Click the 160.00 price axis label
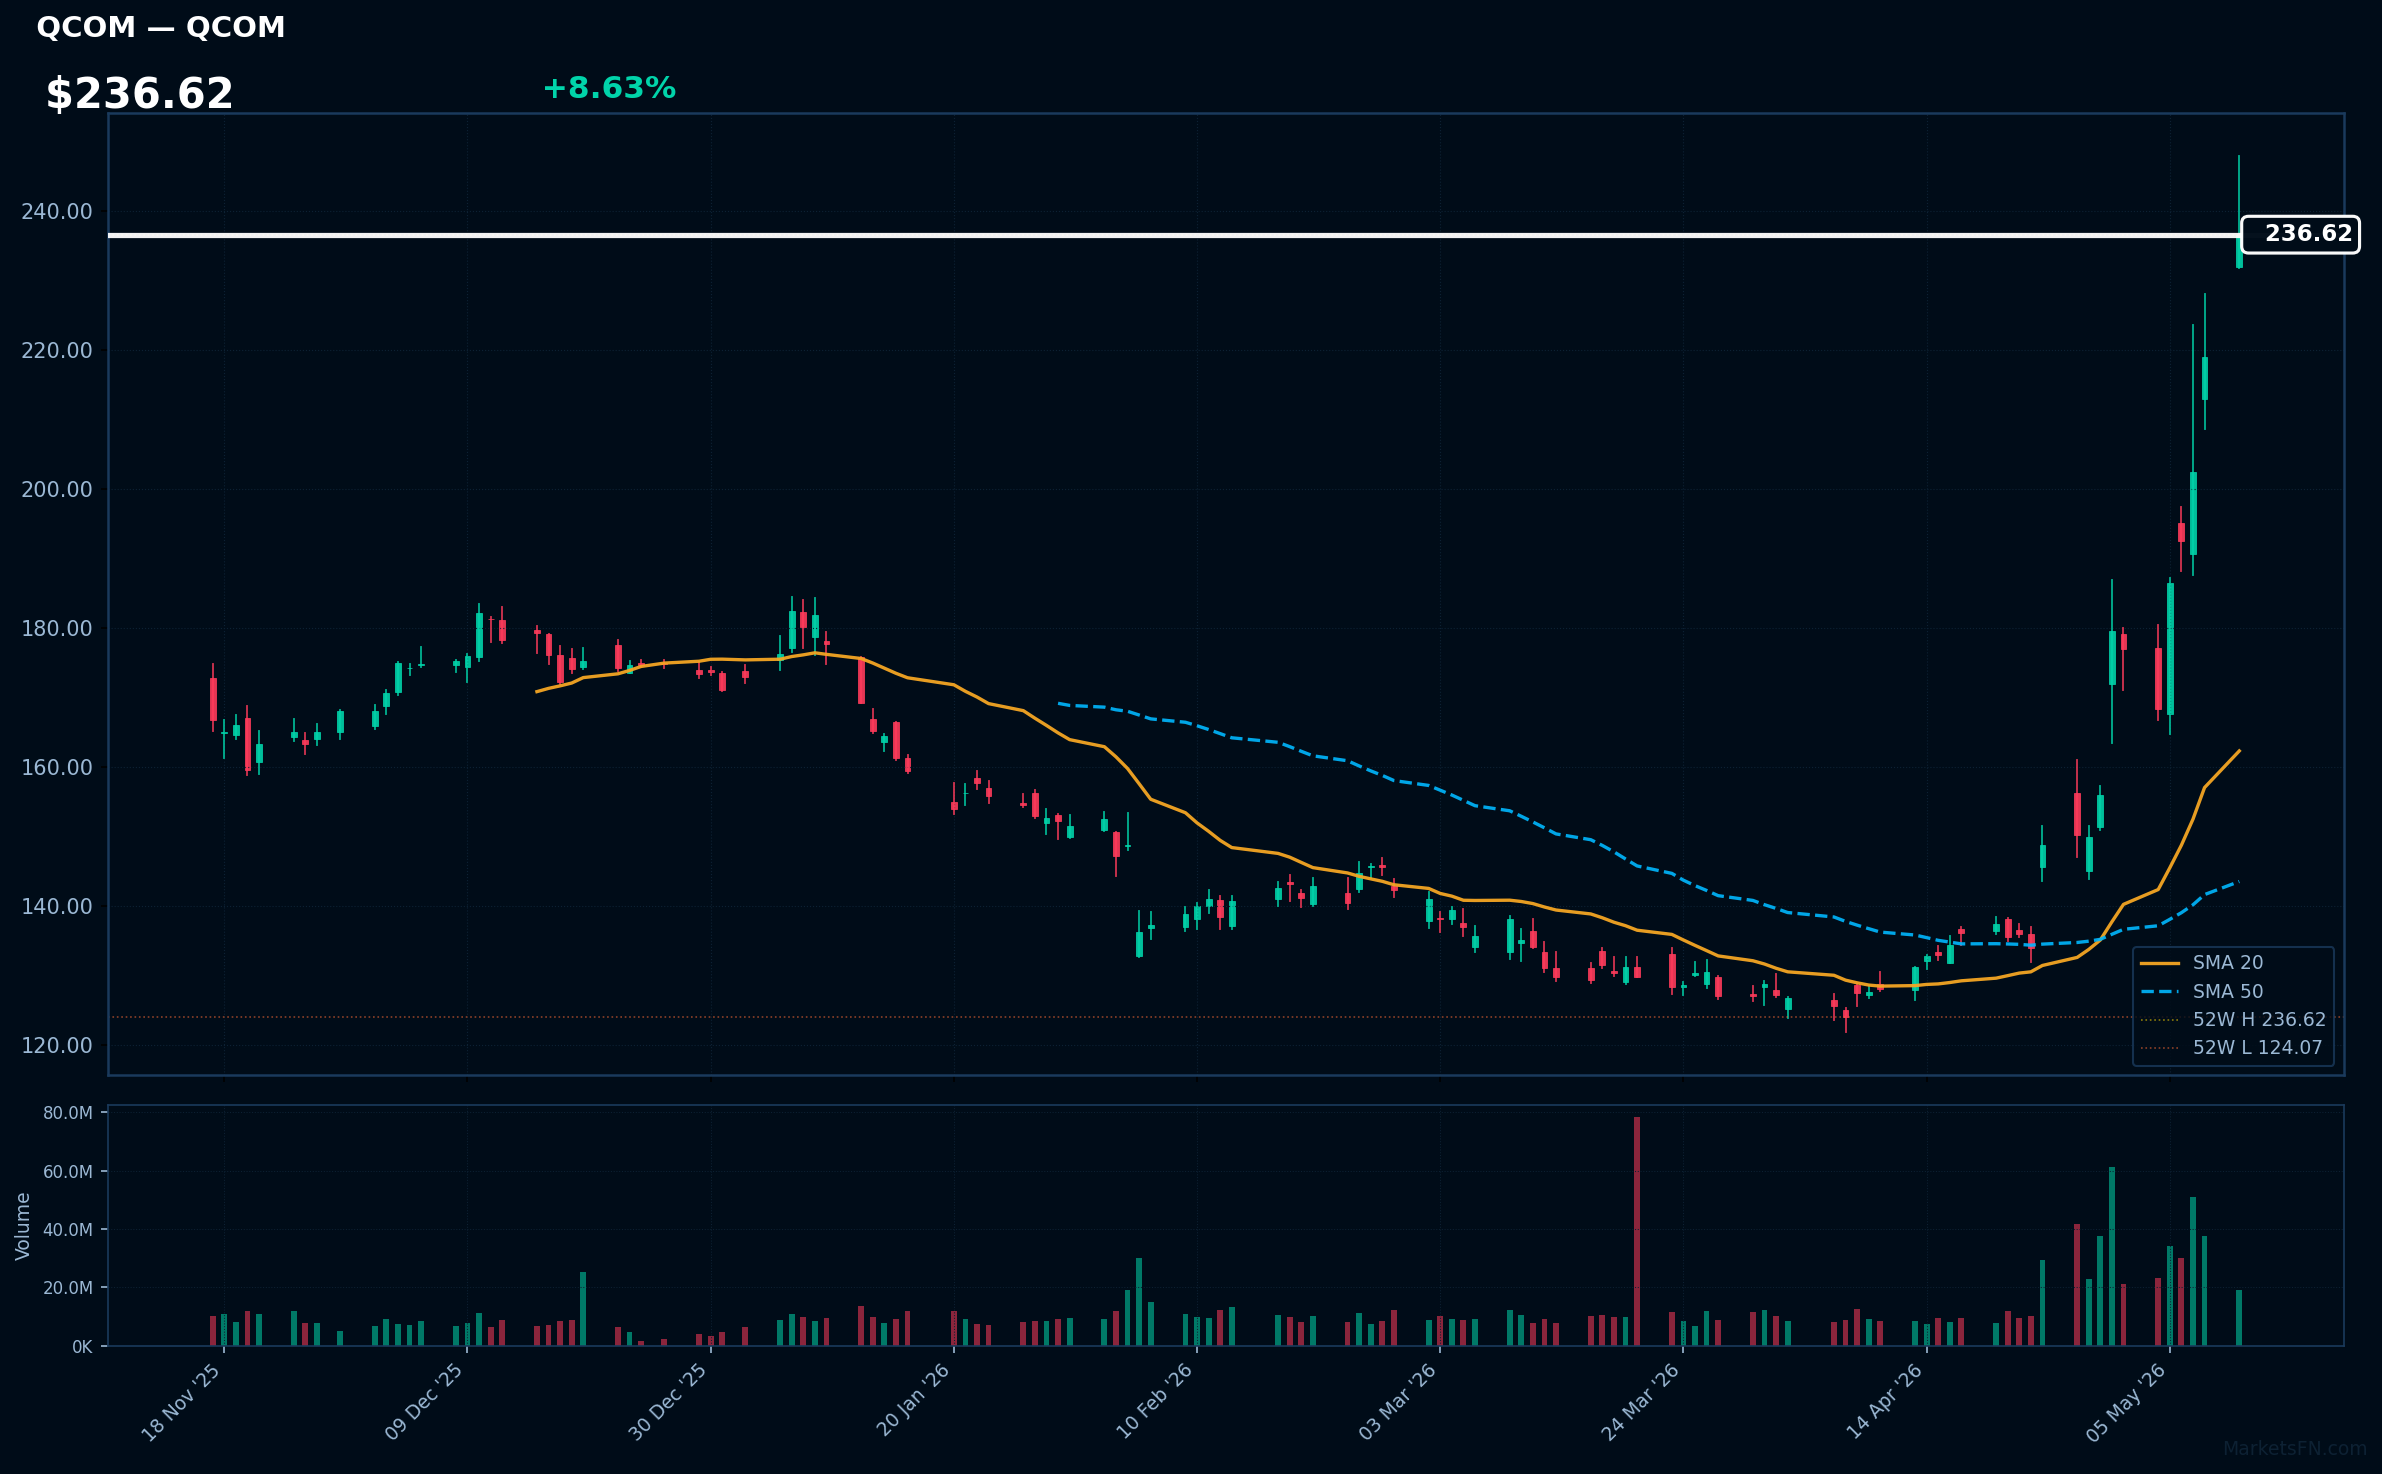This screenshot has width=2382, height=1474. tap(57, 767)
